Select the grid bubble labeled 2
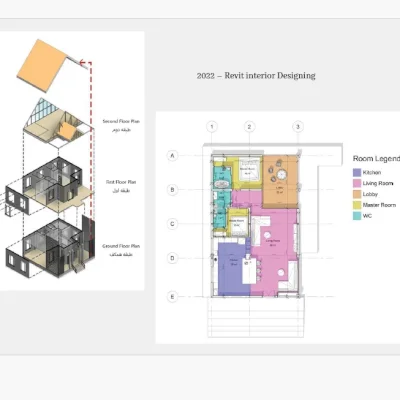The width and height of the screenshot is (400, 400). 249,127
